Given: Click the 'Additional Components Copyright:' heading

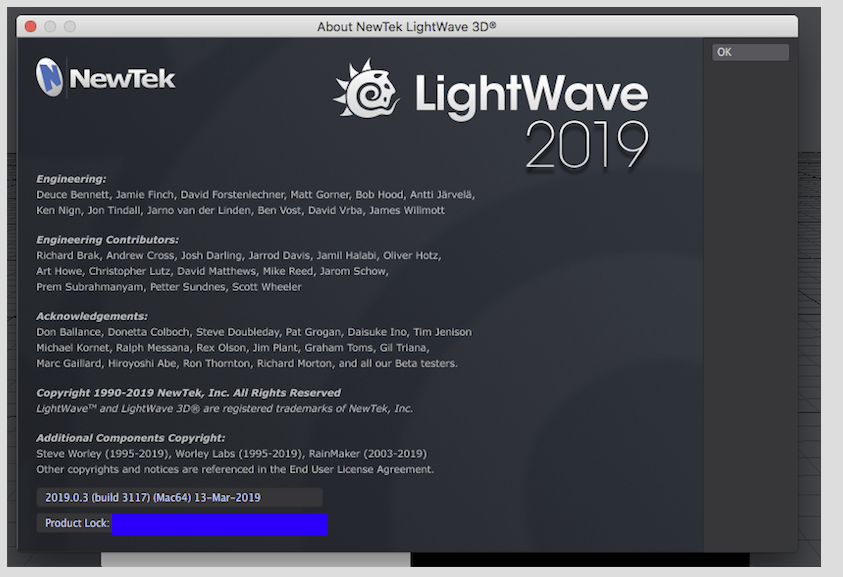Looking at the screenshot, I should pos(131,438).
